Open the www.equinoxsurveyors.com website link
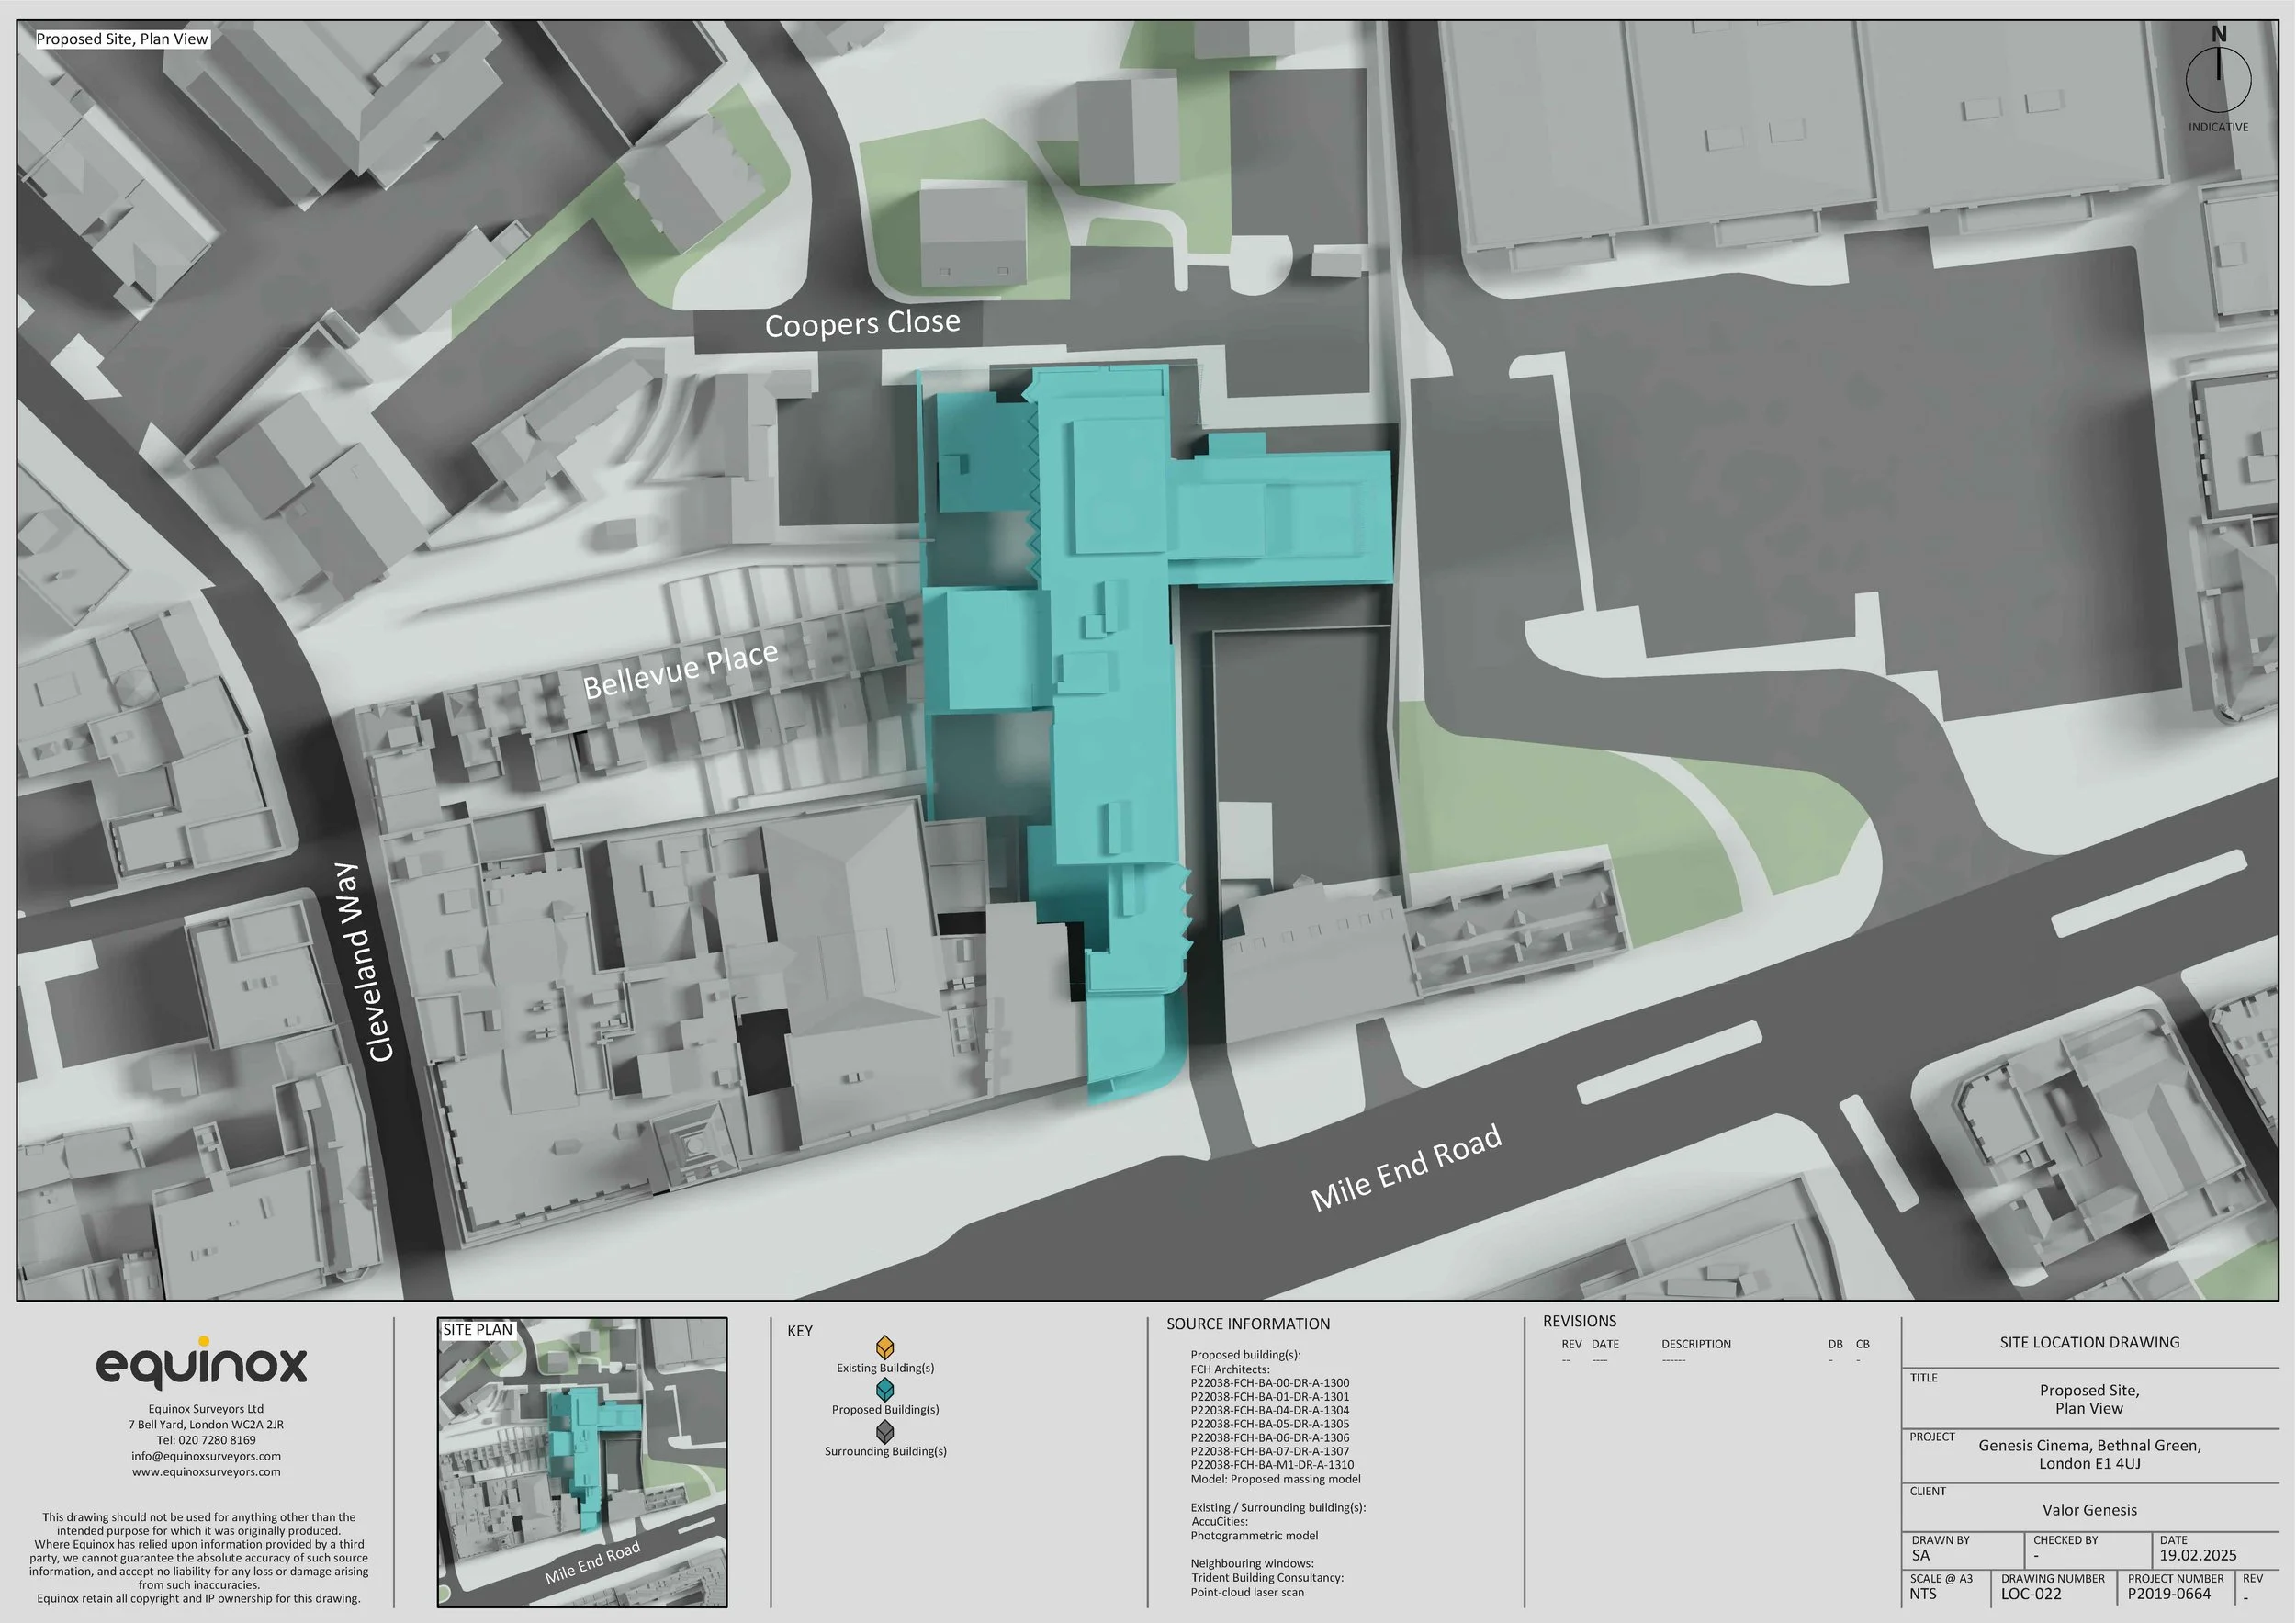Viewport: 2296px width, 1623px height. click(206, 1471)
